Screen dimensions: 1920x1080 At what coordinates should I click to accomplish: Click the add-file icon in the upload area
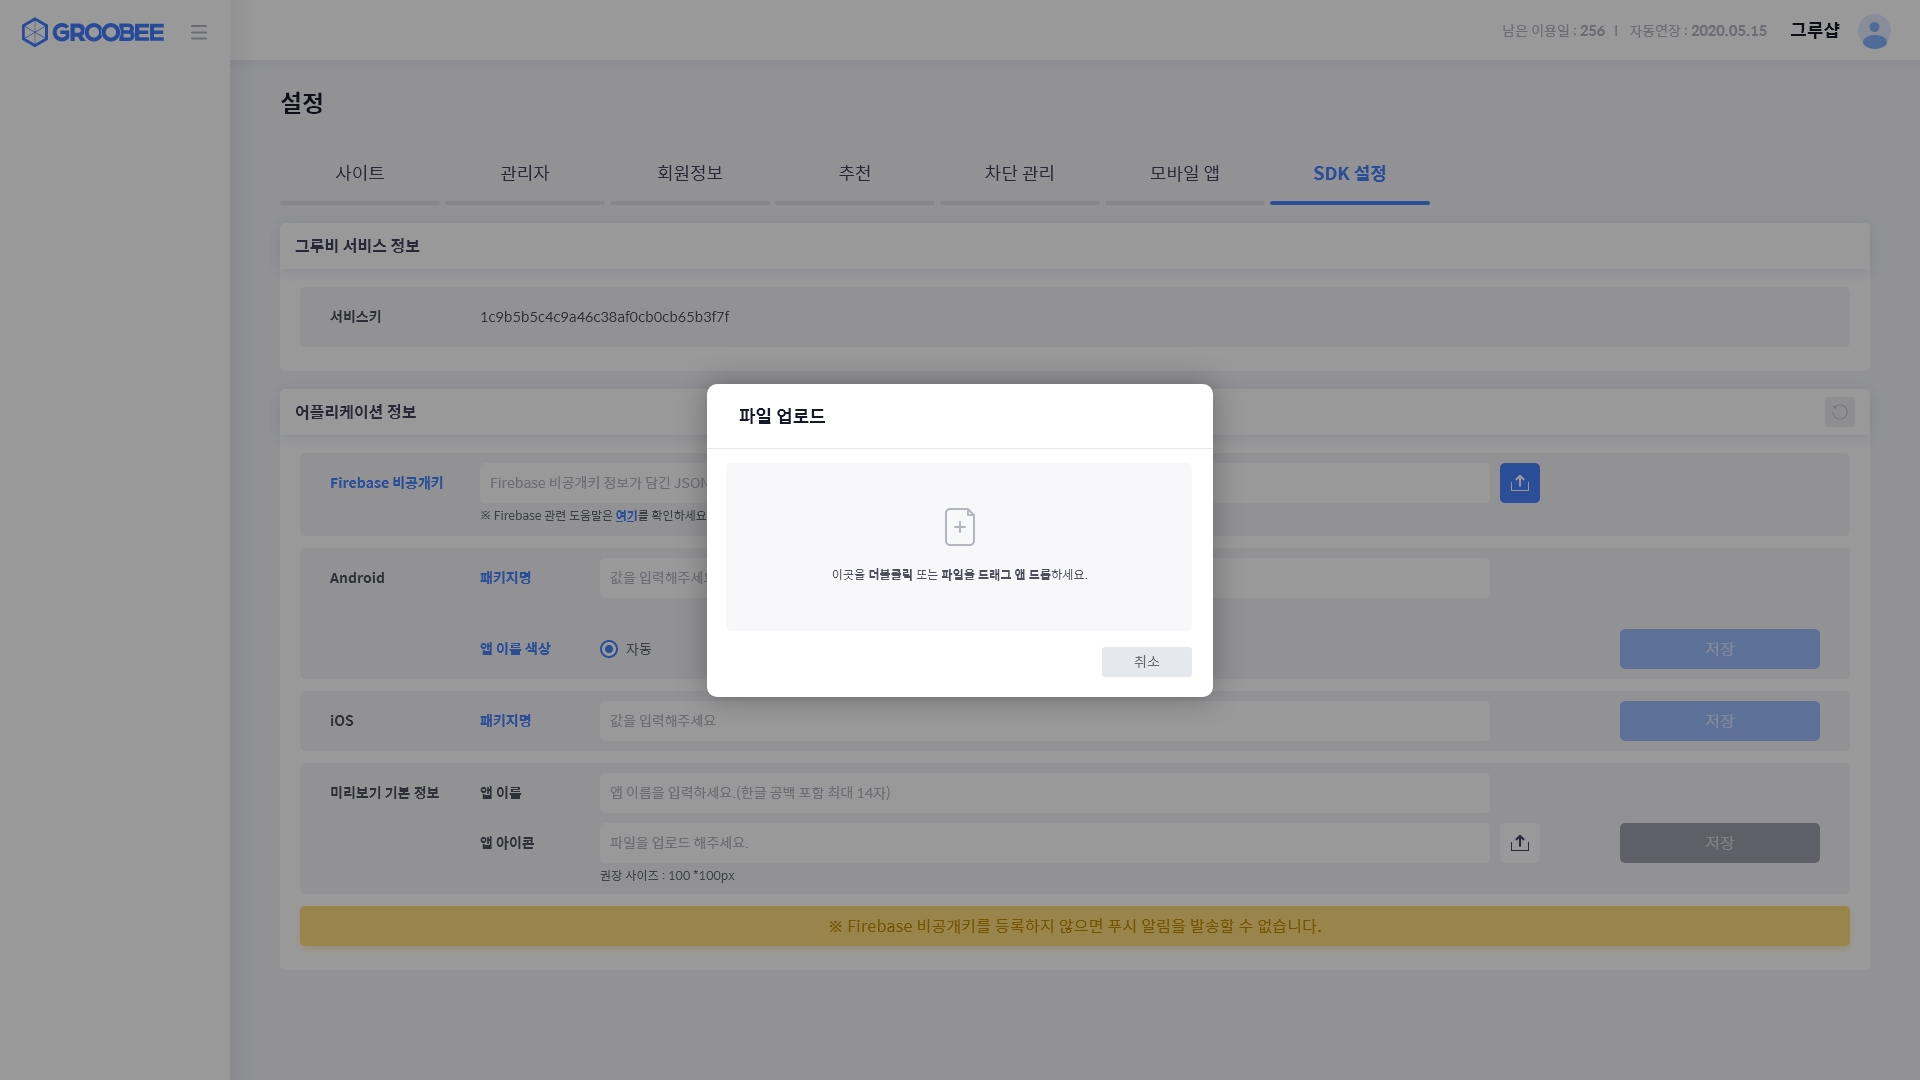[959, 527]
